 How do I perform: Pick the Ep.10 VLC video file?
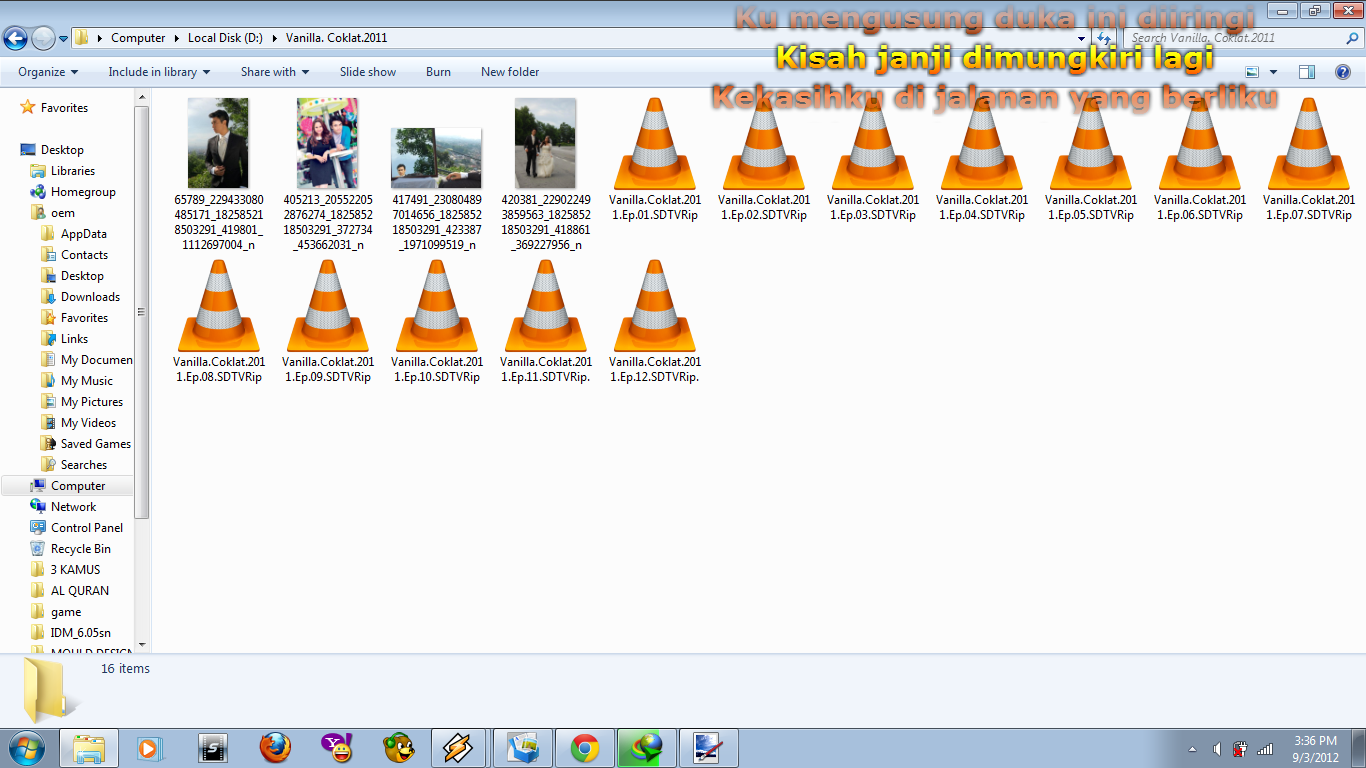437,322
